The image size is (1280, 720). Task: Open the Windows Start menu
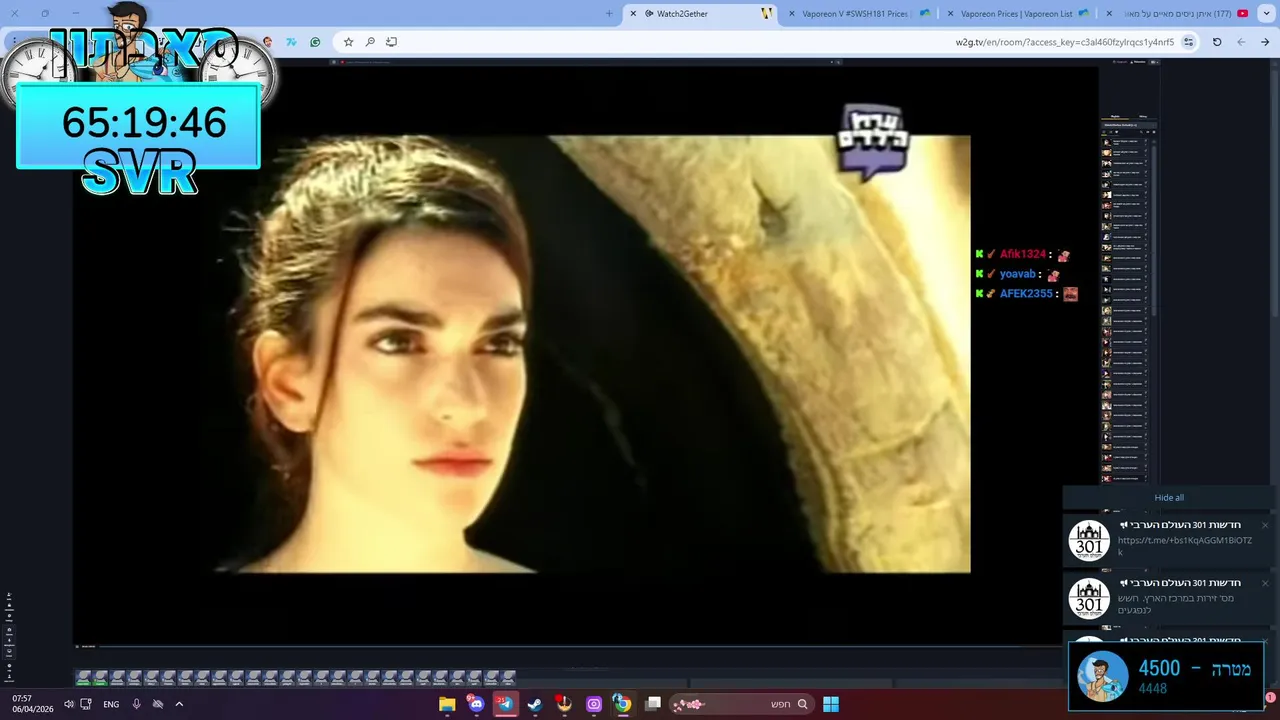pos(830,704)
